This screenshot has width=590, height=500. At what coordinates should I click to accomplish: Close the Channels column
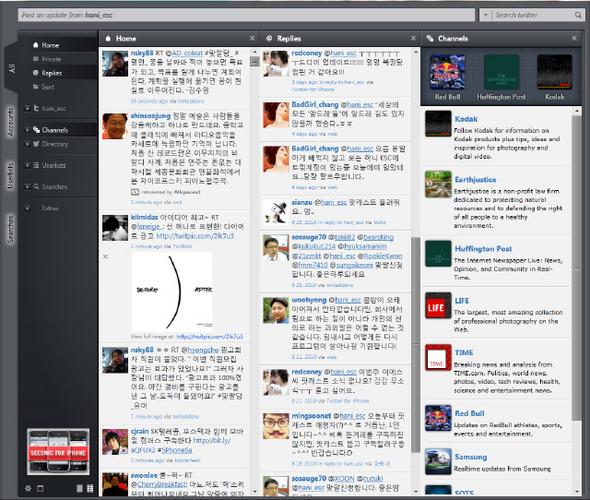coord(574,38)
